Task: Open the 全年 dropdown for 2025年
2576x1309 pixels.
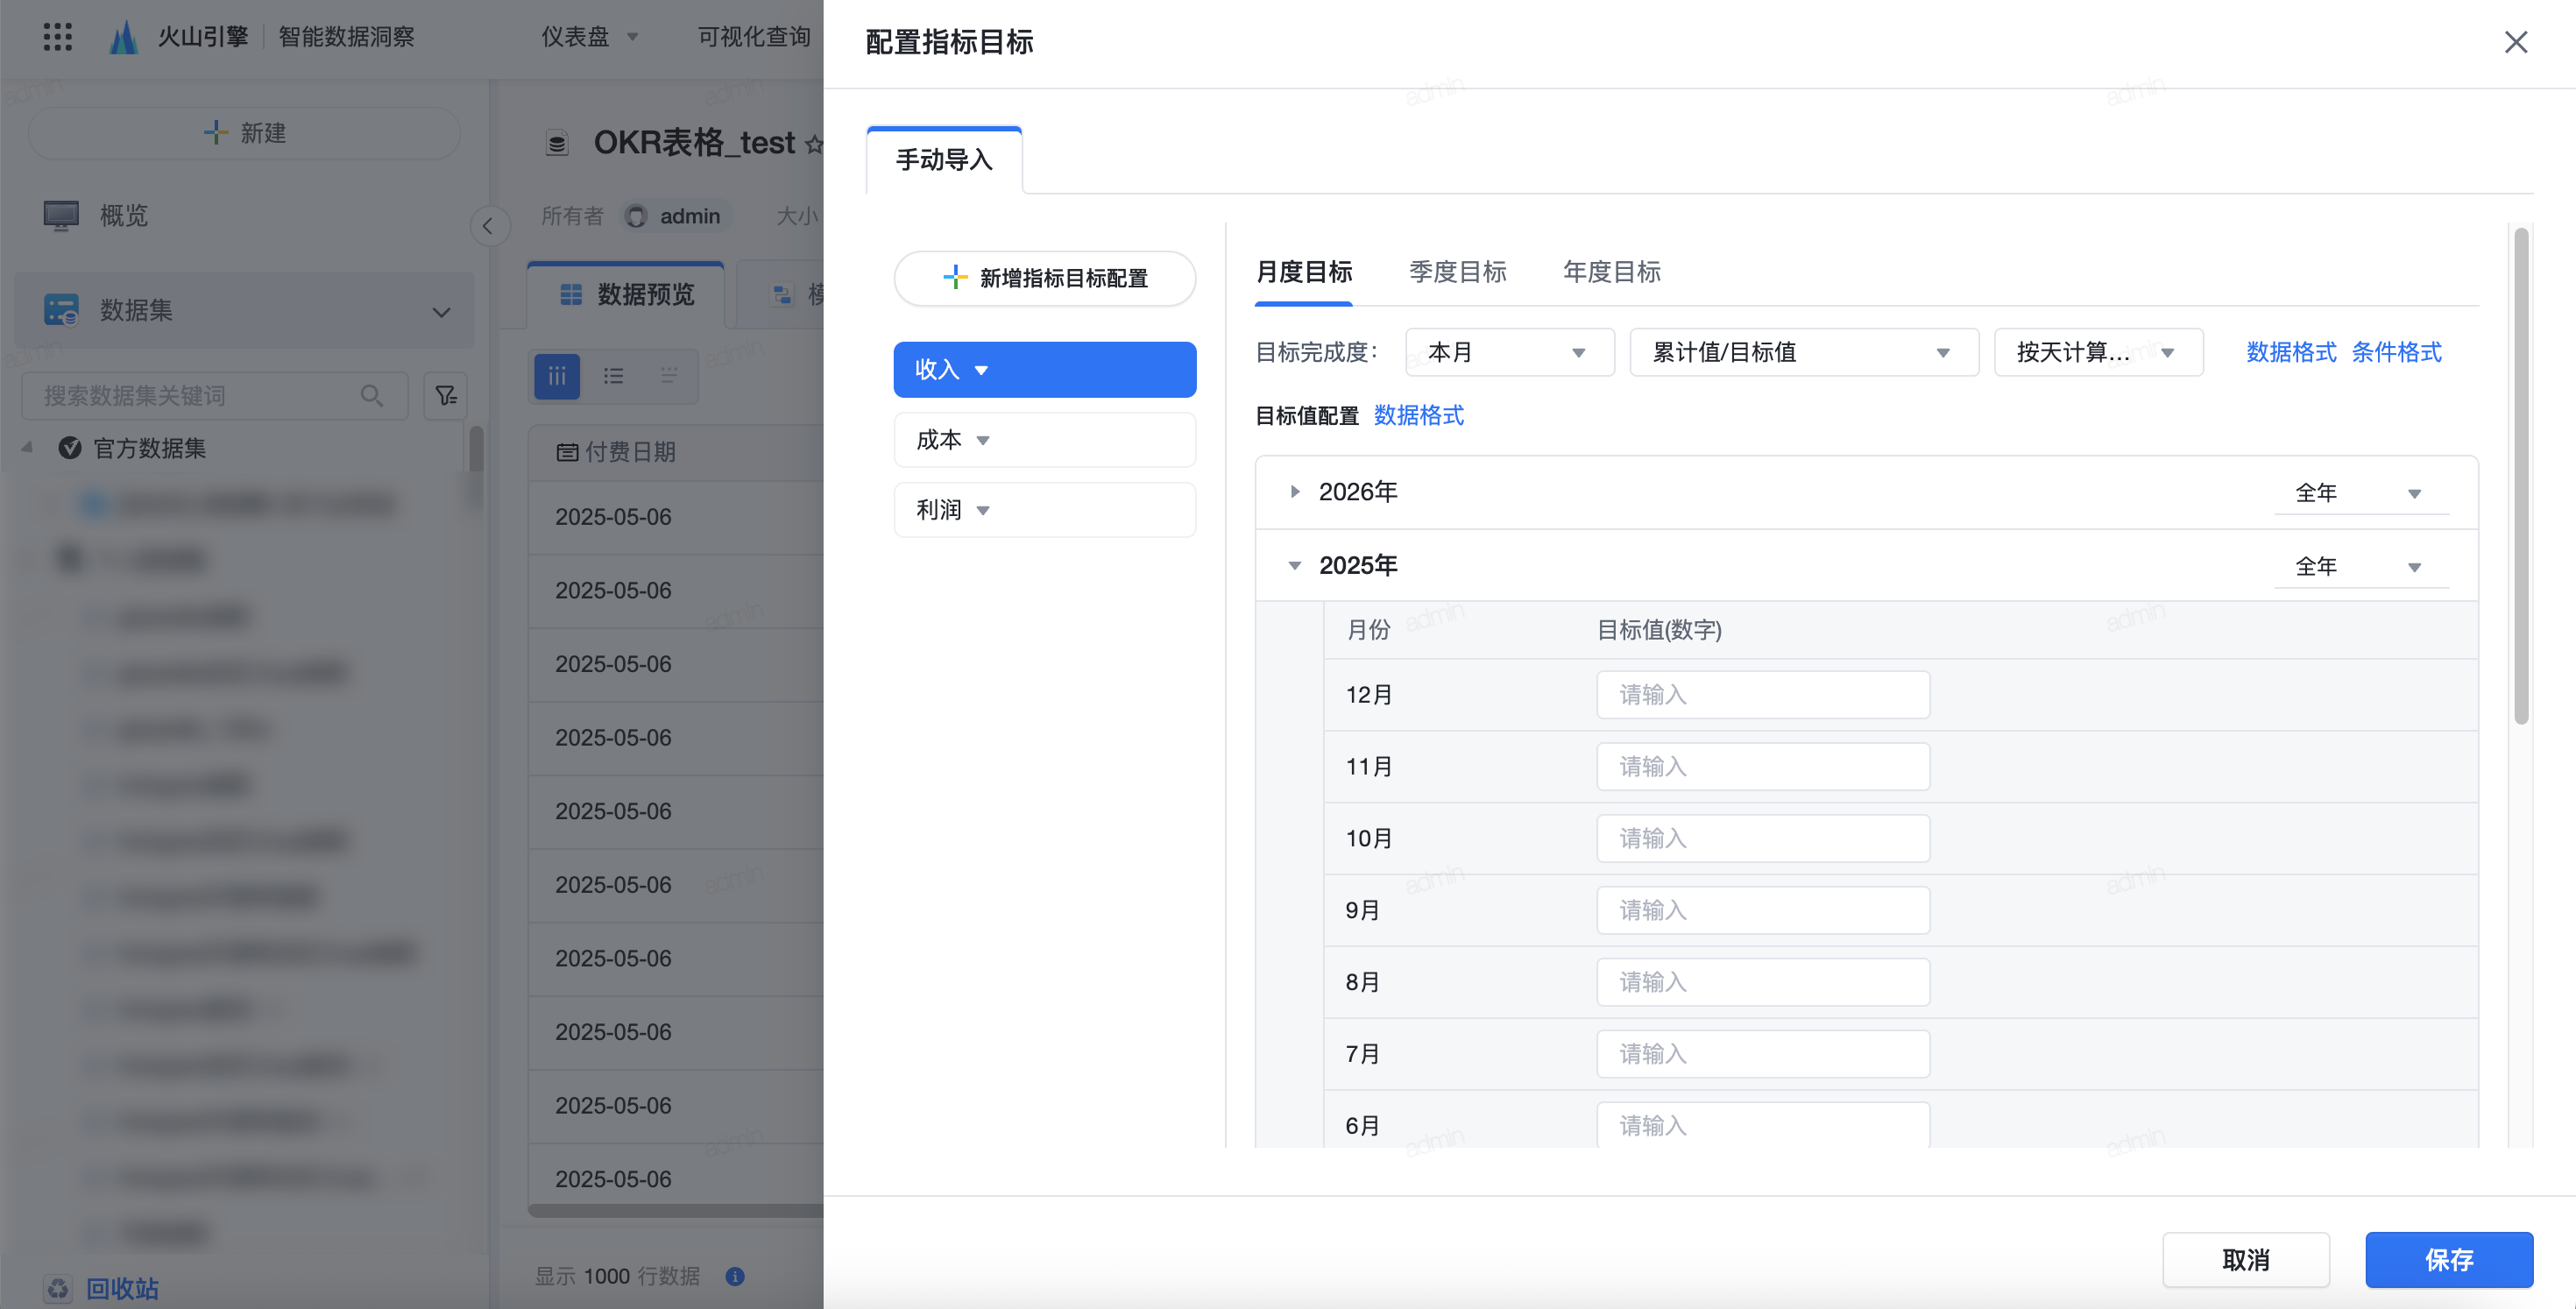Action: click(2361, 566)
